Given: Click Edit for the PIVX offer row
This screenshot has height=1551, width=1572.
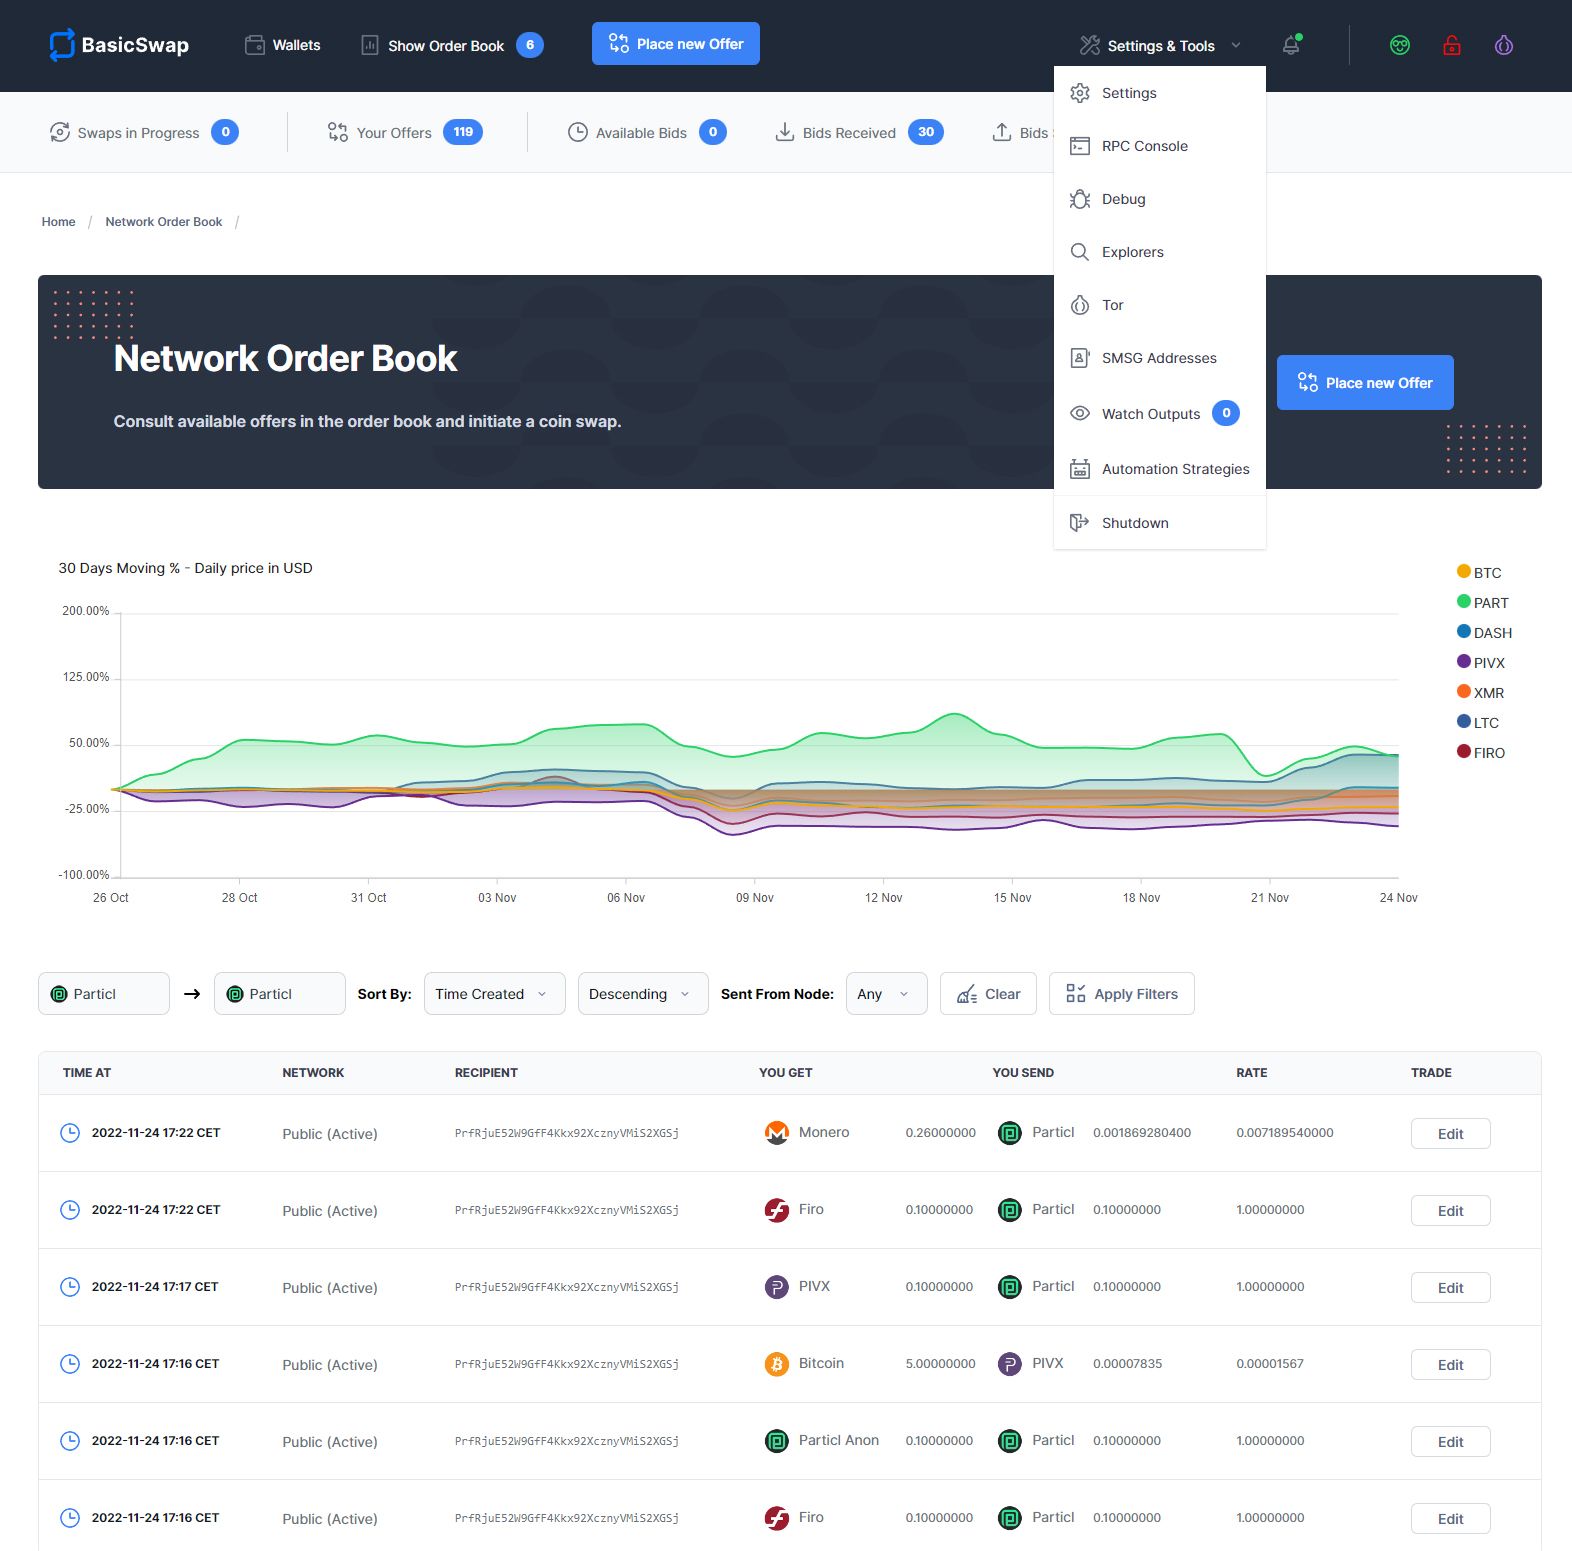Looking at the screenshot, I should tap(1450, 1287).
